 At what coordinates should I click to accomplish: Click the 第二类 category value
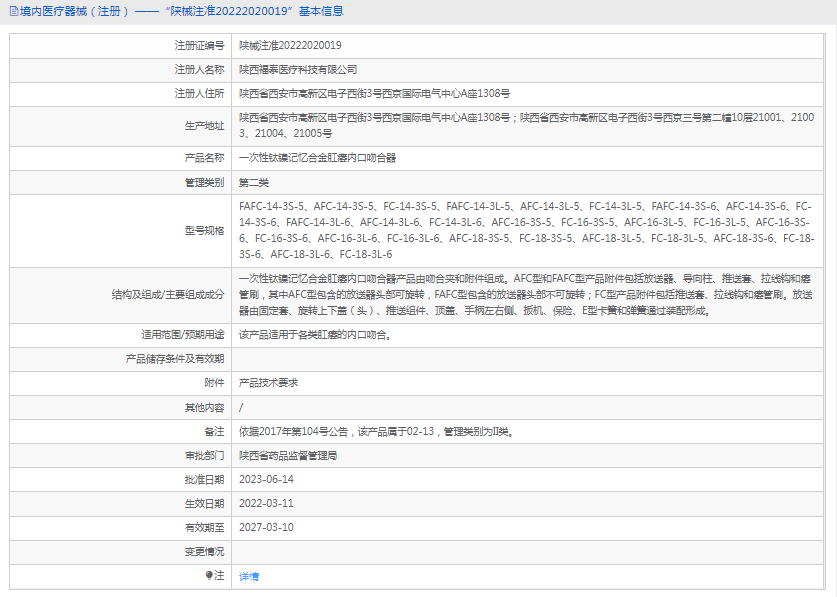(x=254, y=183)
